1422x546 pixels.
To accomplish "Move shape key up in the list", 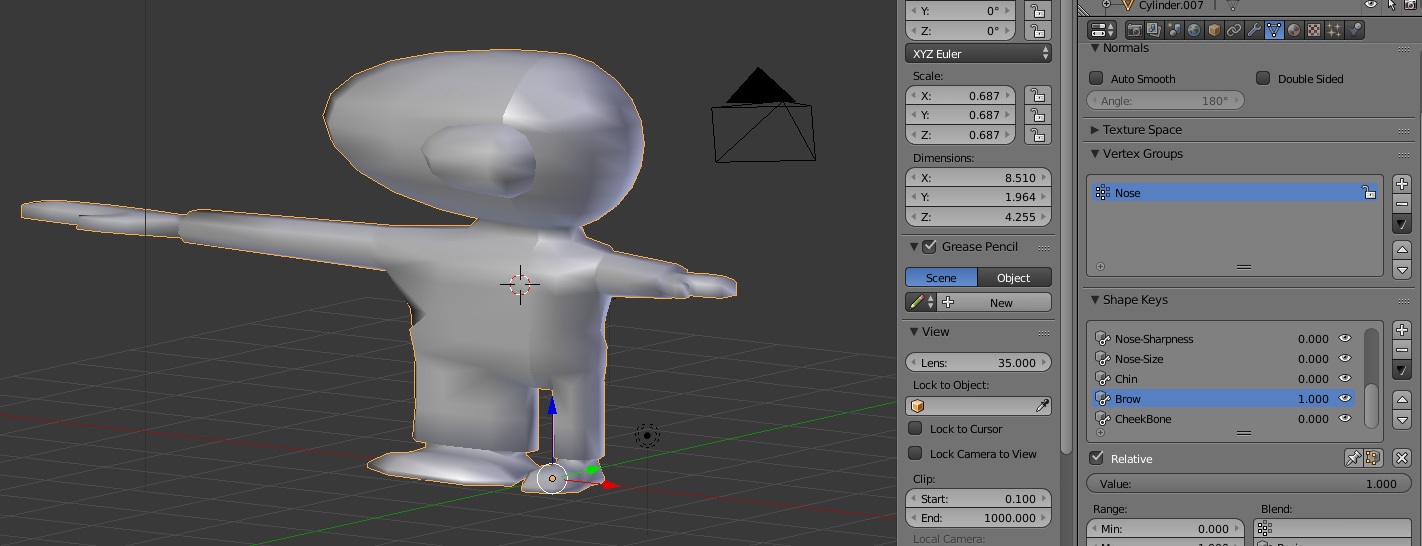I will coord(1402,398).
